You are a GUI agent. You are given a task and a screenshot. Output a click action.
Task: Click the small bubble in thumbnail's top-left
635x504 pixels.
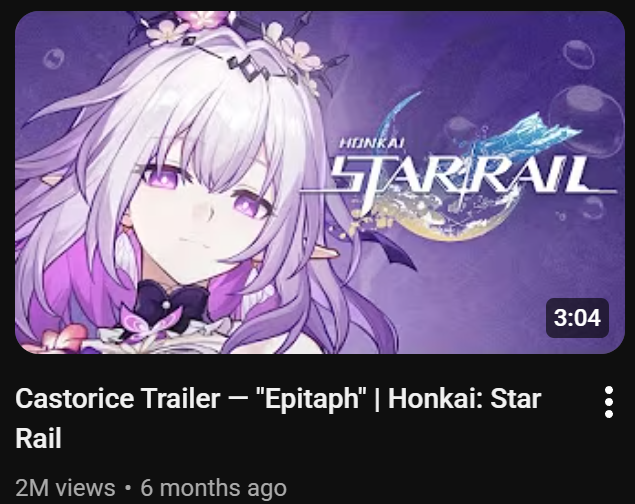tap(54, 58)
